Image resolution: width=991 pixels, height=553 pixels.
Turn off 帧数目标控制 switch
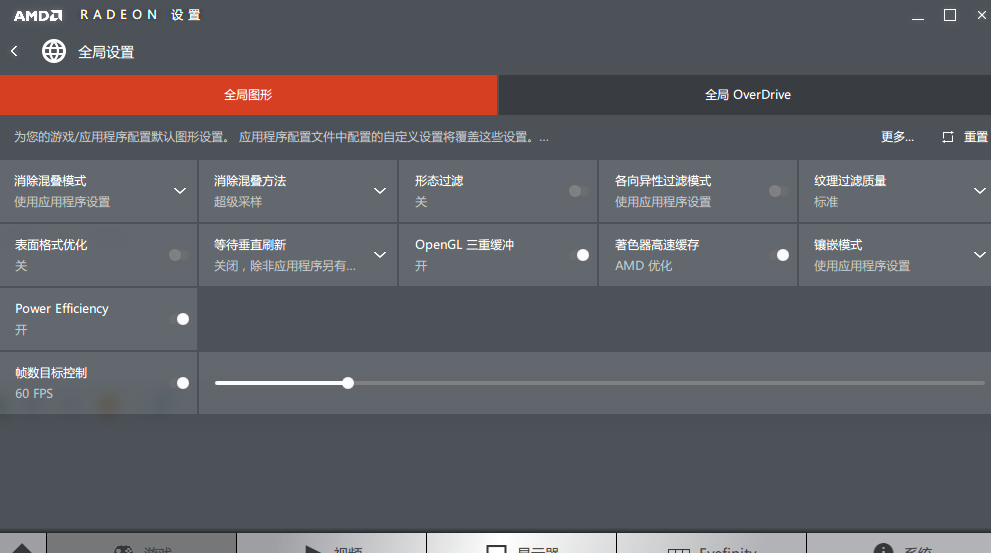[179, 382]
